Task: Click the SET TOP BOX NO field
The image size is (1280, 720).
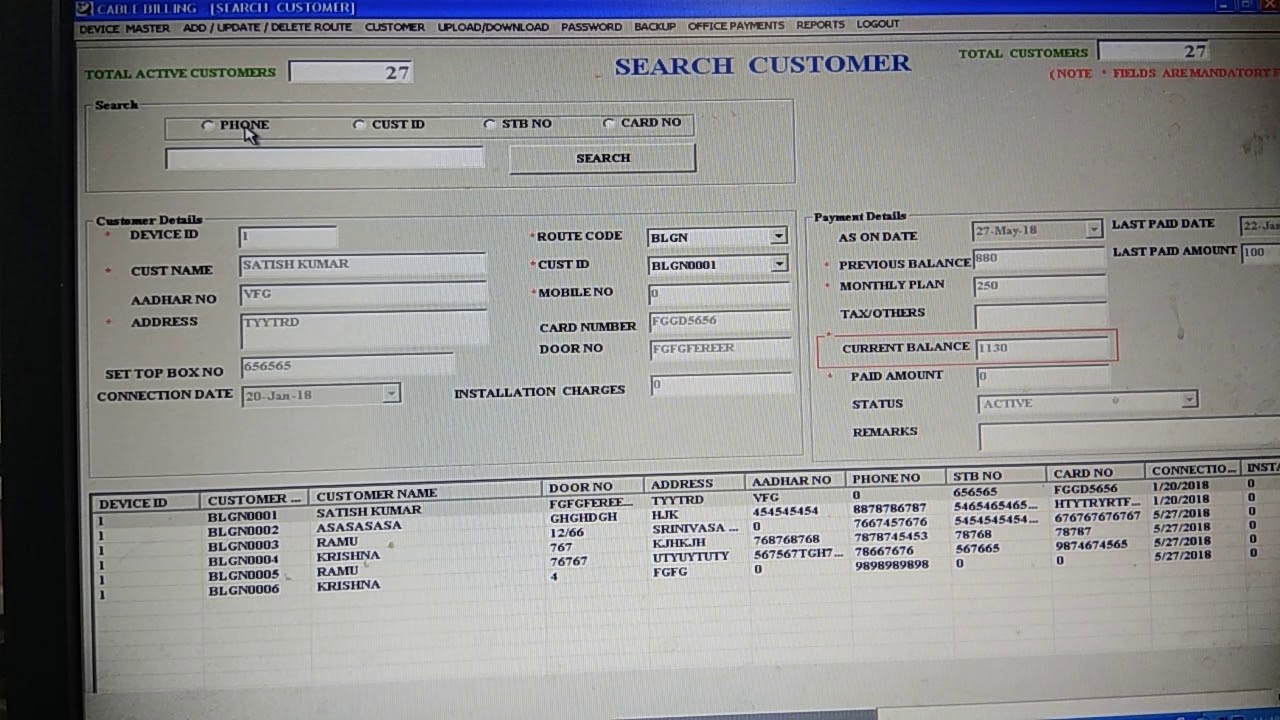Action: click(x=347, y=367)
